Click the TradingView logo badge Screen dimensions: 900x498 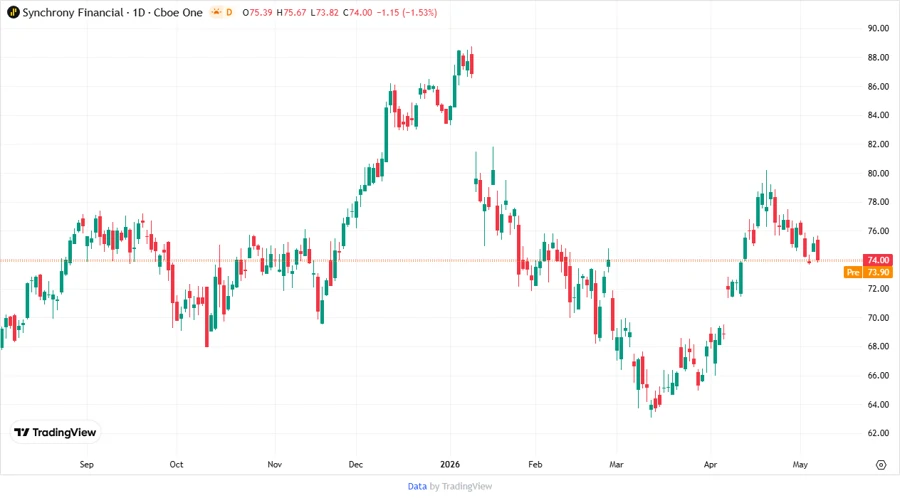point(55,432)
